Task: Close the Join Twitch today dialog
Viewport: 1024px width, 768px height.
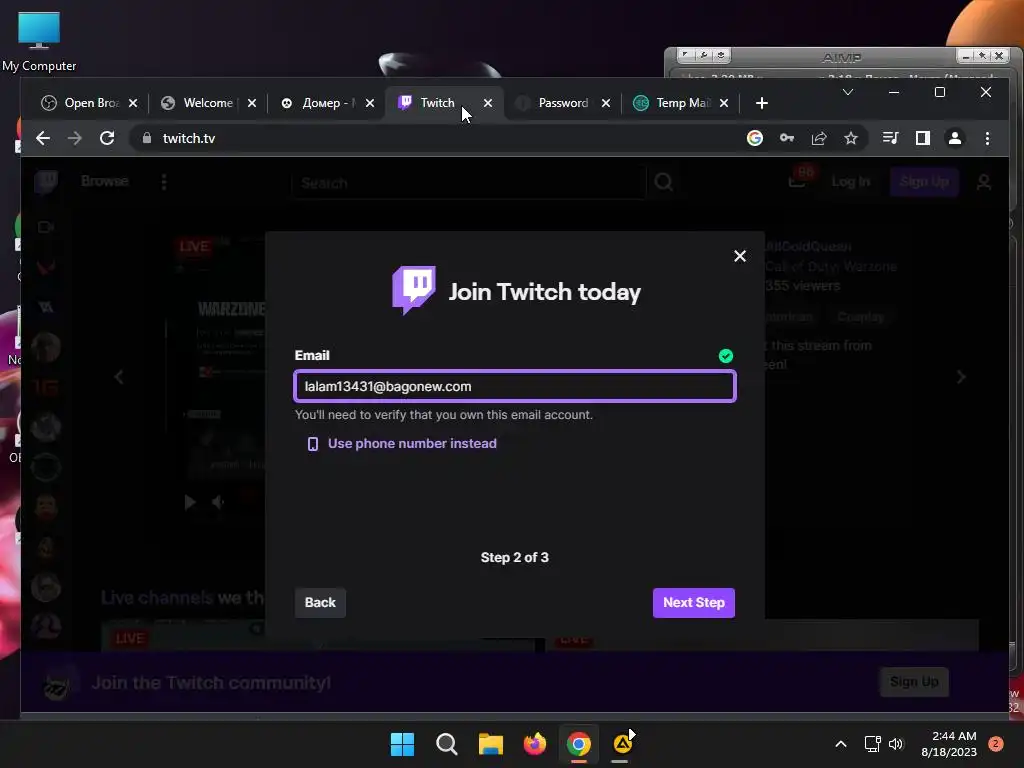Action: coord(739,256)
